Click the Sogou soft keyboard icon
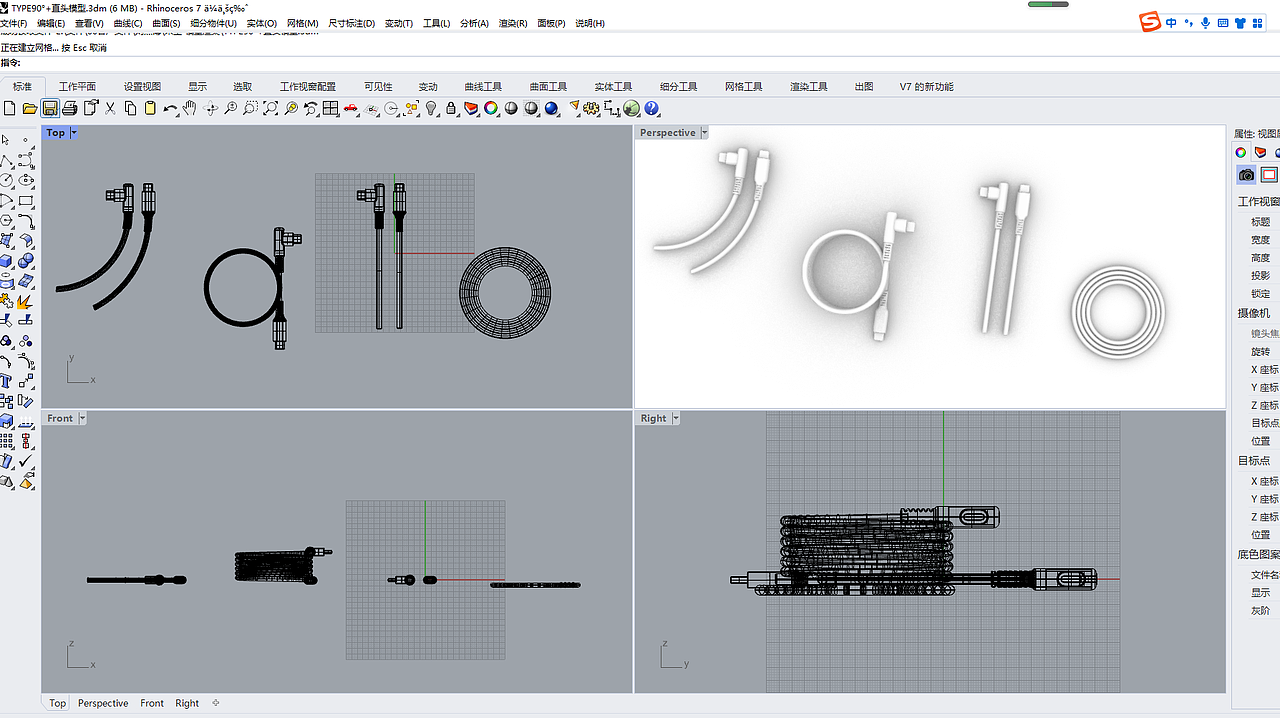The image size is (1280, 718). point(1222,23)
